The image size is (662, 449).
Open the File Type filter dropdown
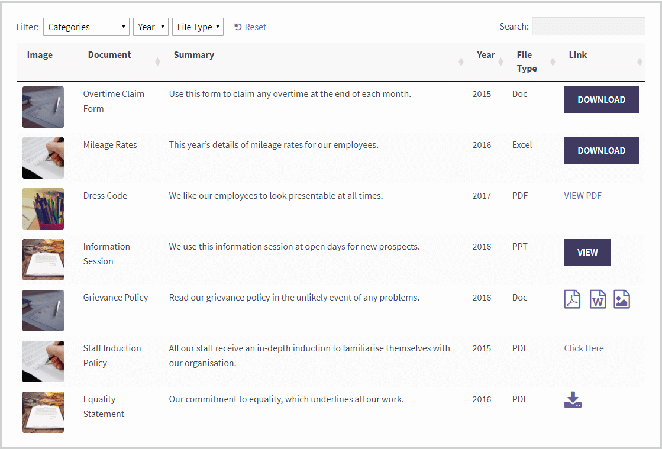pos(198,27)
